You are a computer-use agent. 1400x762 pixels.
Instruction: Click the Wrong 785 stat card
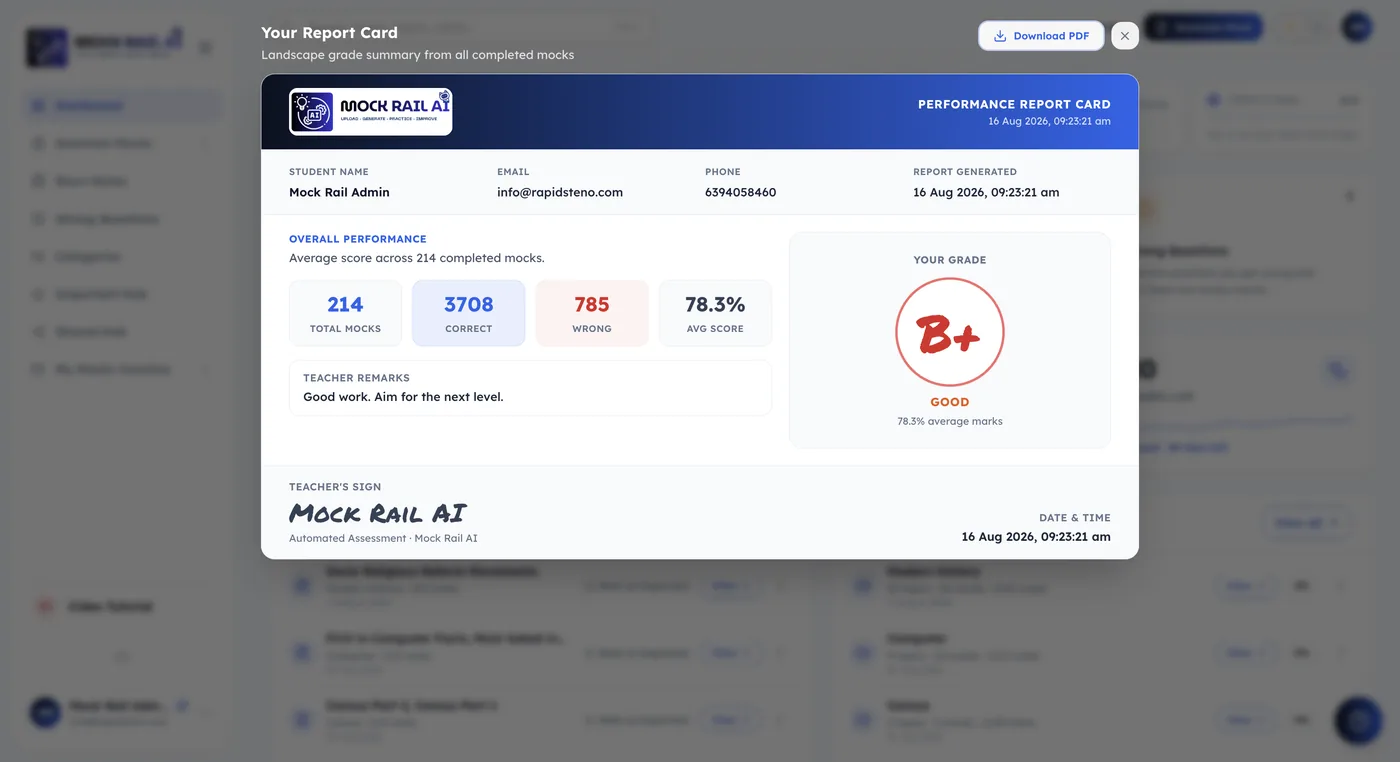pyautogui.click(x=592, y=313)
